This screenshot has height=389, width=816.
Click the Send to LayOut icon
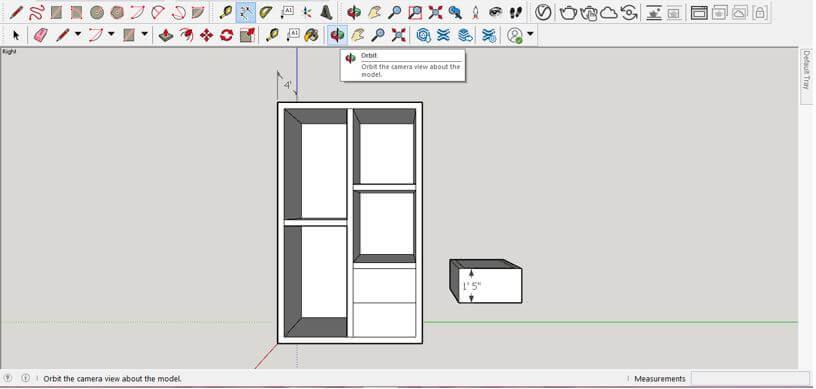pos(465,35)
